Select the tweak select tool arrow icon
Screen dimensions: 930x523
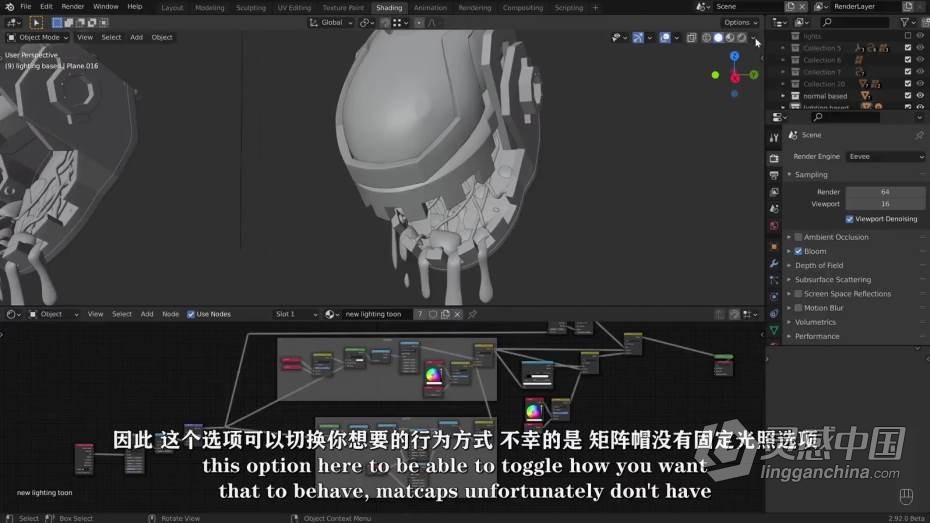coord(36,23)
